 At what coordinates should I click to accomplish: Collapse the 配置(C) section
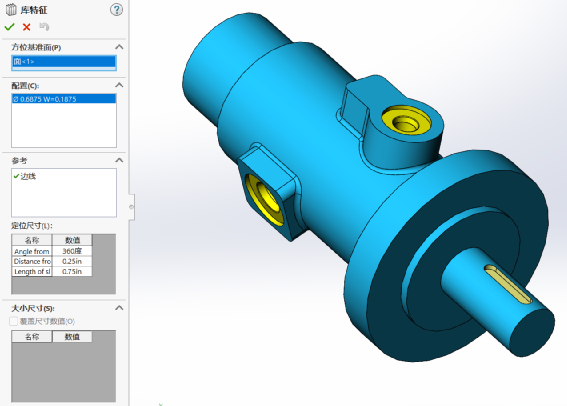click(119, 85)
